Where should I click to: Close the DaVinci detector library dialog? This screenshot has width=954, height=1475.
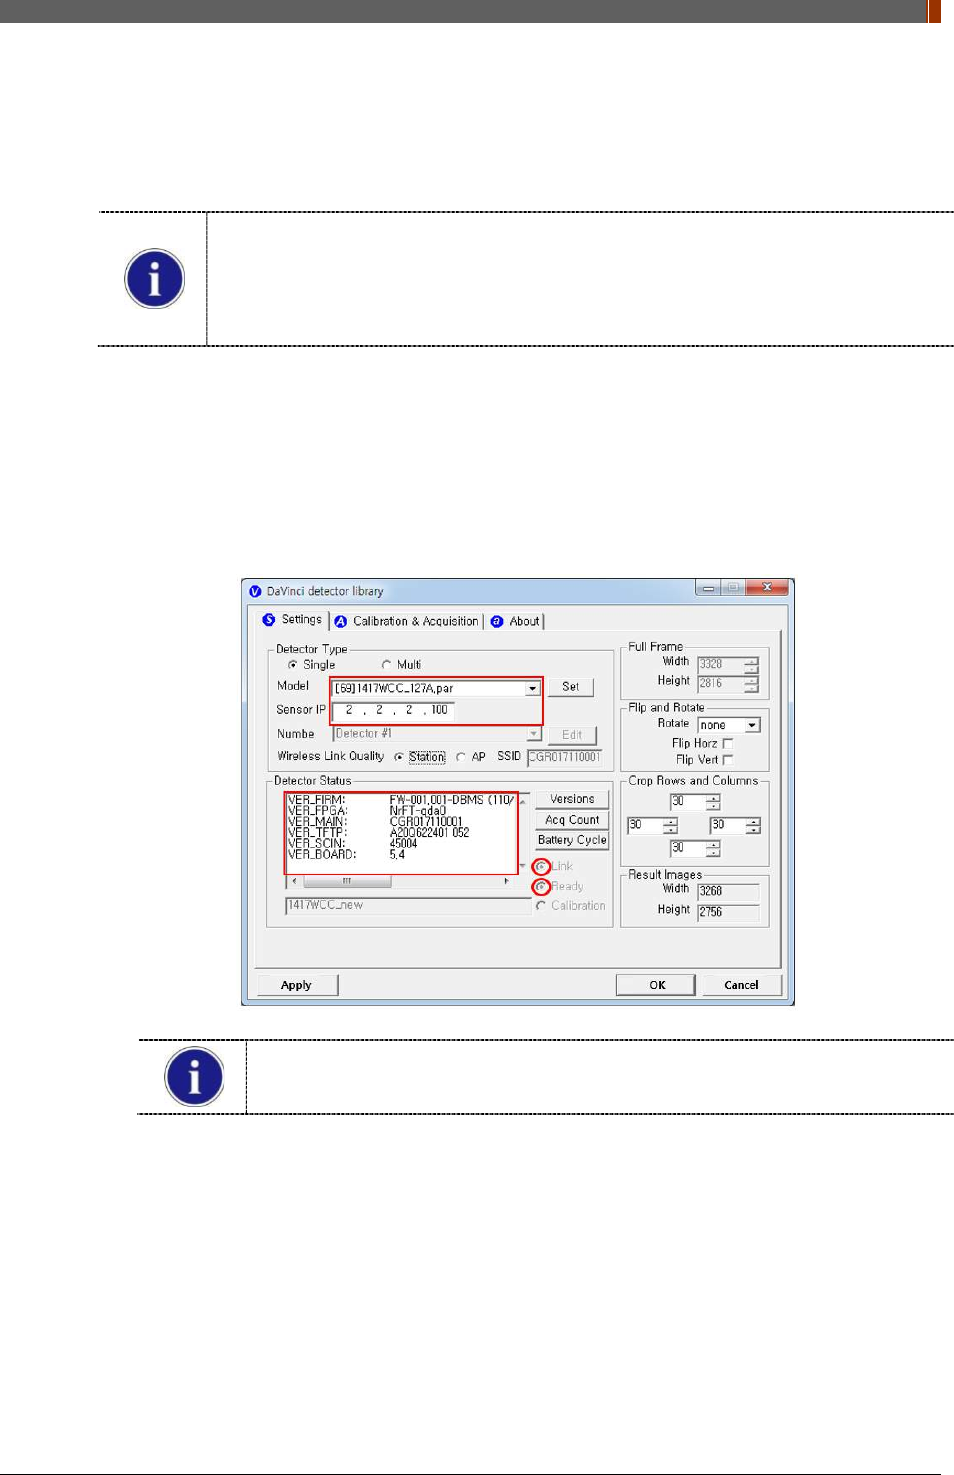pyautogui.click(x=768, y=588)
